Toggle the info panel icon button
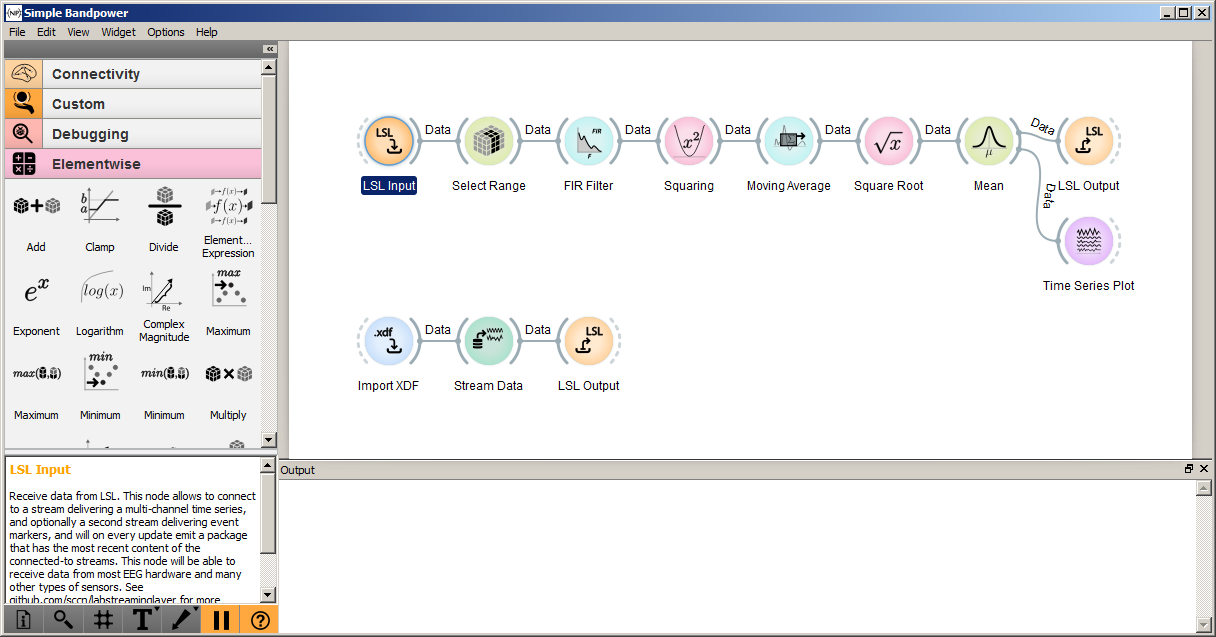 24,620
